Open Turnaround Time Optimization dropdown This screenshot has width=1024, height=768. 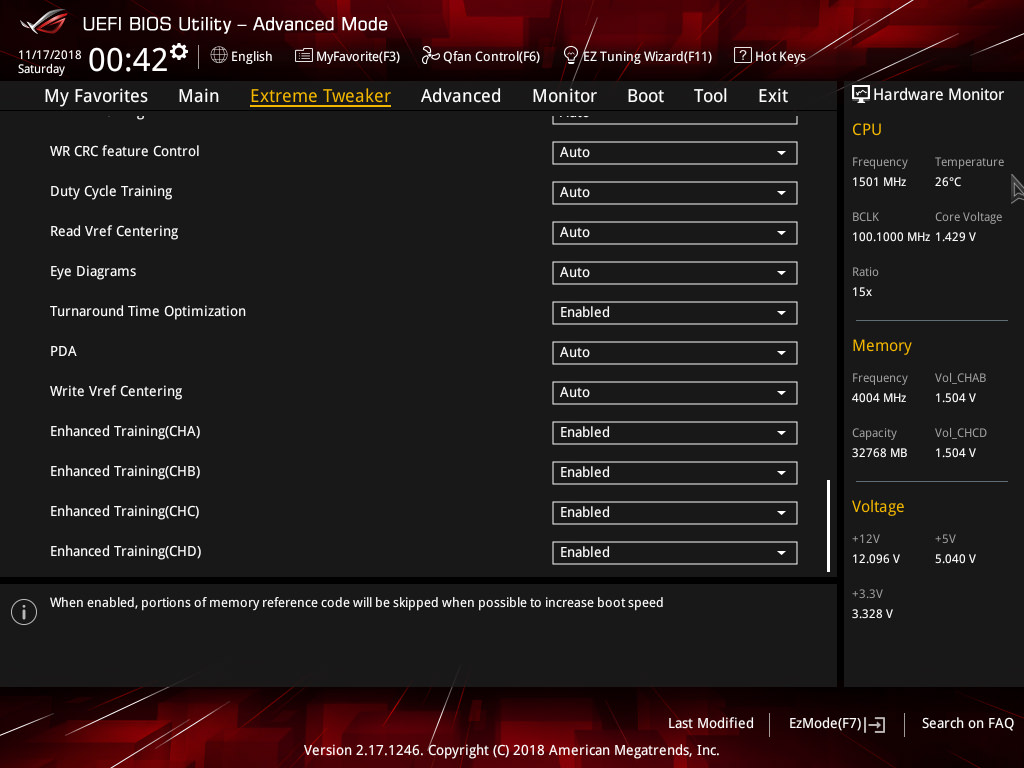675,313
